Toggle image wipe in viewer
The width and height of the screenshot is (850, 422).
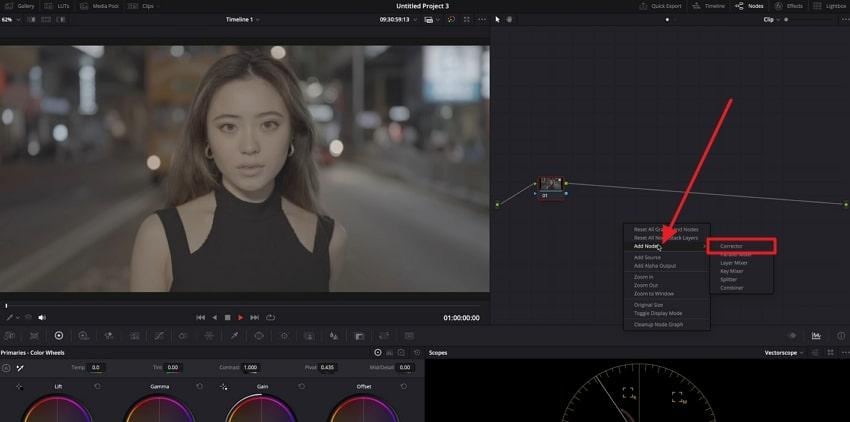coord(31,20)
